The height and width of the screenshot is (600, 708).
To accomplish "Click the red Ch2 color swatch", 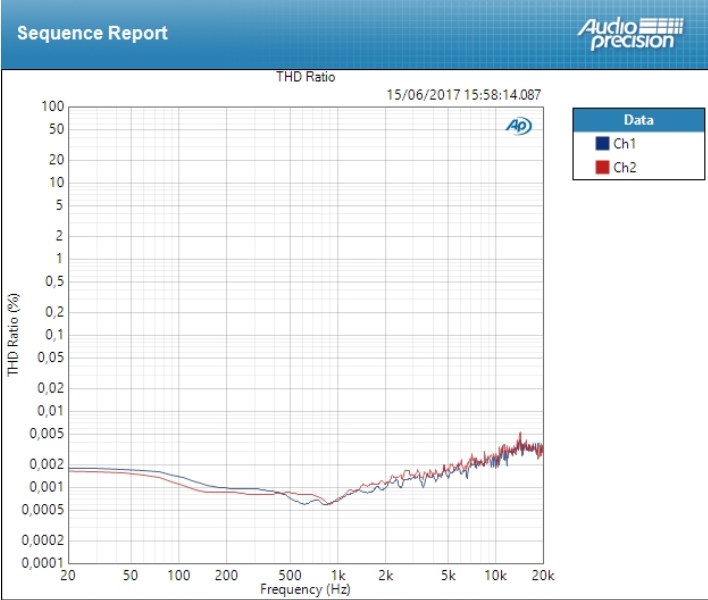I will (602, 167).
